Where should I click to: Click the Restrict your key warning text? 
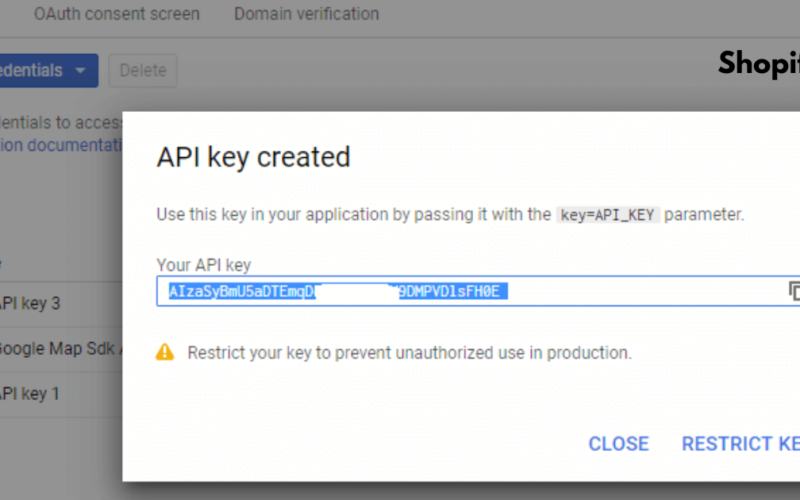pyautogui.click(x=410, y=353)
